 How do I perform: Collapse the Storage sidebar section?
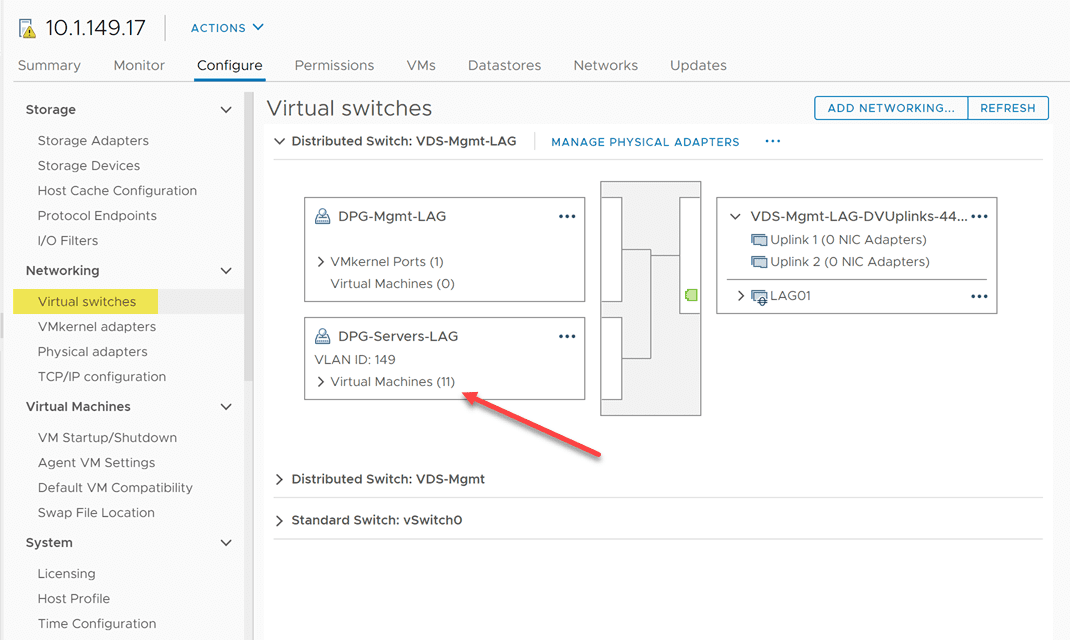(x=226, y=110)
